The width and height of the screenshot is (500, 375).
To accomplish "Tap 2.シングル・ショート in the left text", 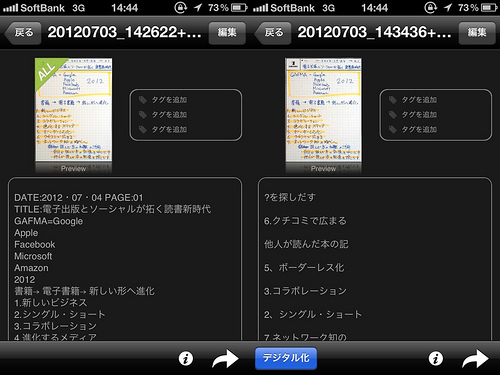I will pos(60,314).
